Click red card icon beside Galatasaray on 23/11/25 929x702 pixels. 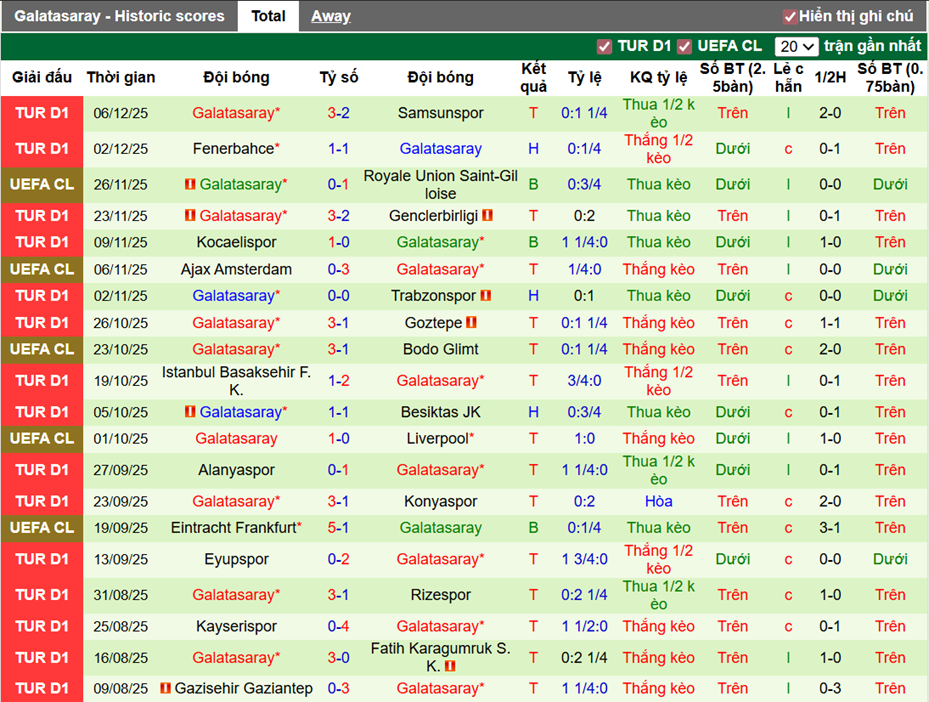pos(190,215)
